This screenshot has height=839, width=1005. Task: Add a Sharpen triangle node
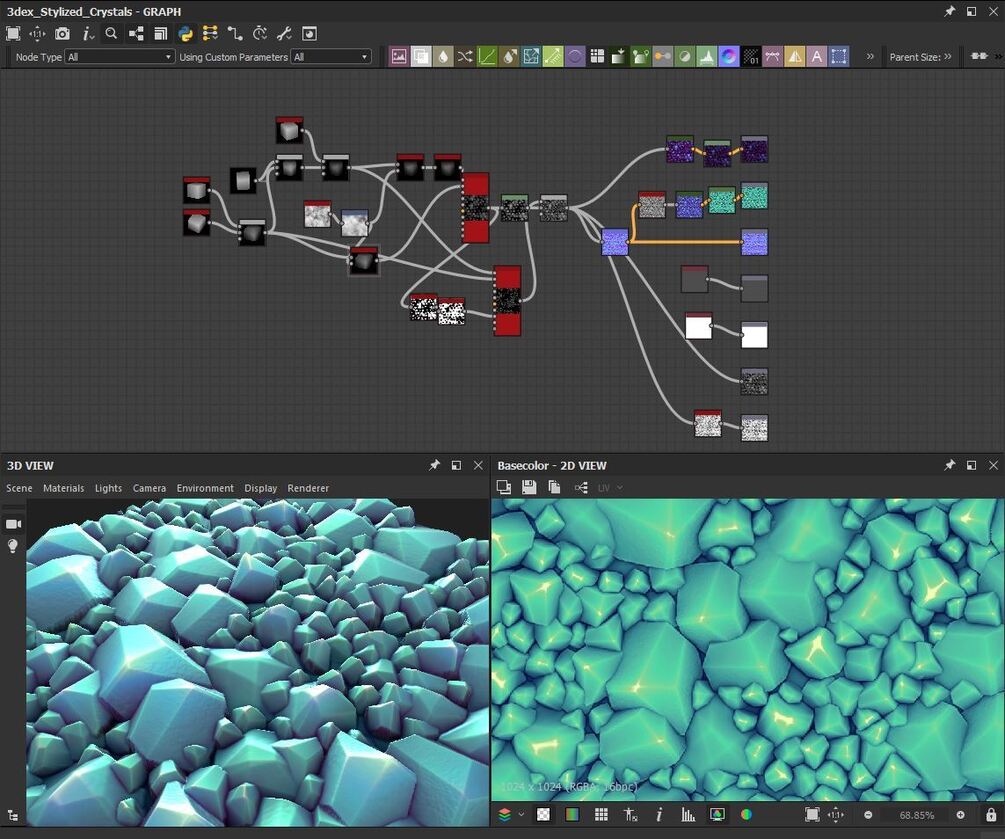(795, 56)
